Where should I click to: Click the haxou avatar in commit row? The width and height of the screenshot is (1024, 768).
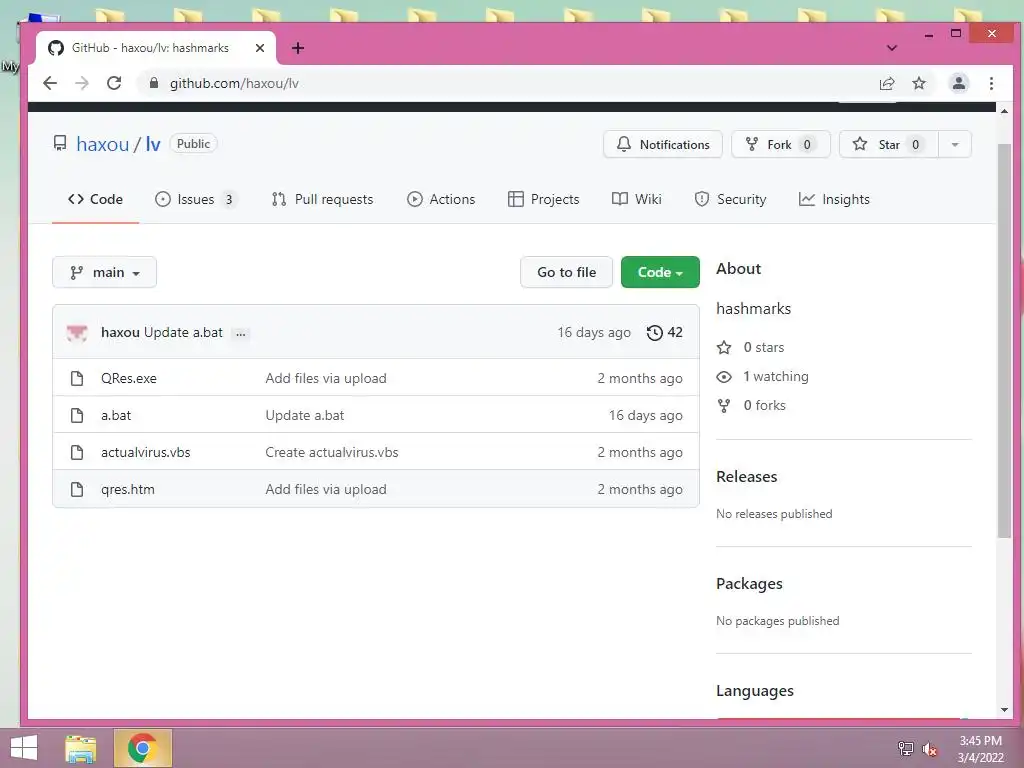[77, 332]
